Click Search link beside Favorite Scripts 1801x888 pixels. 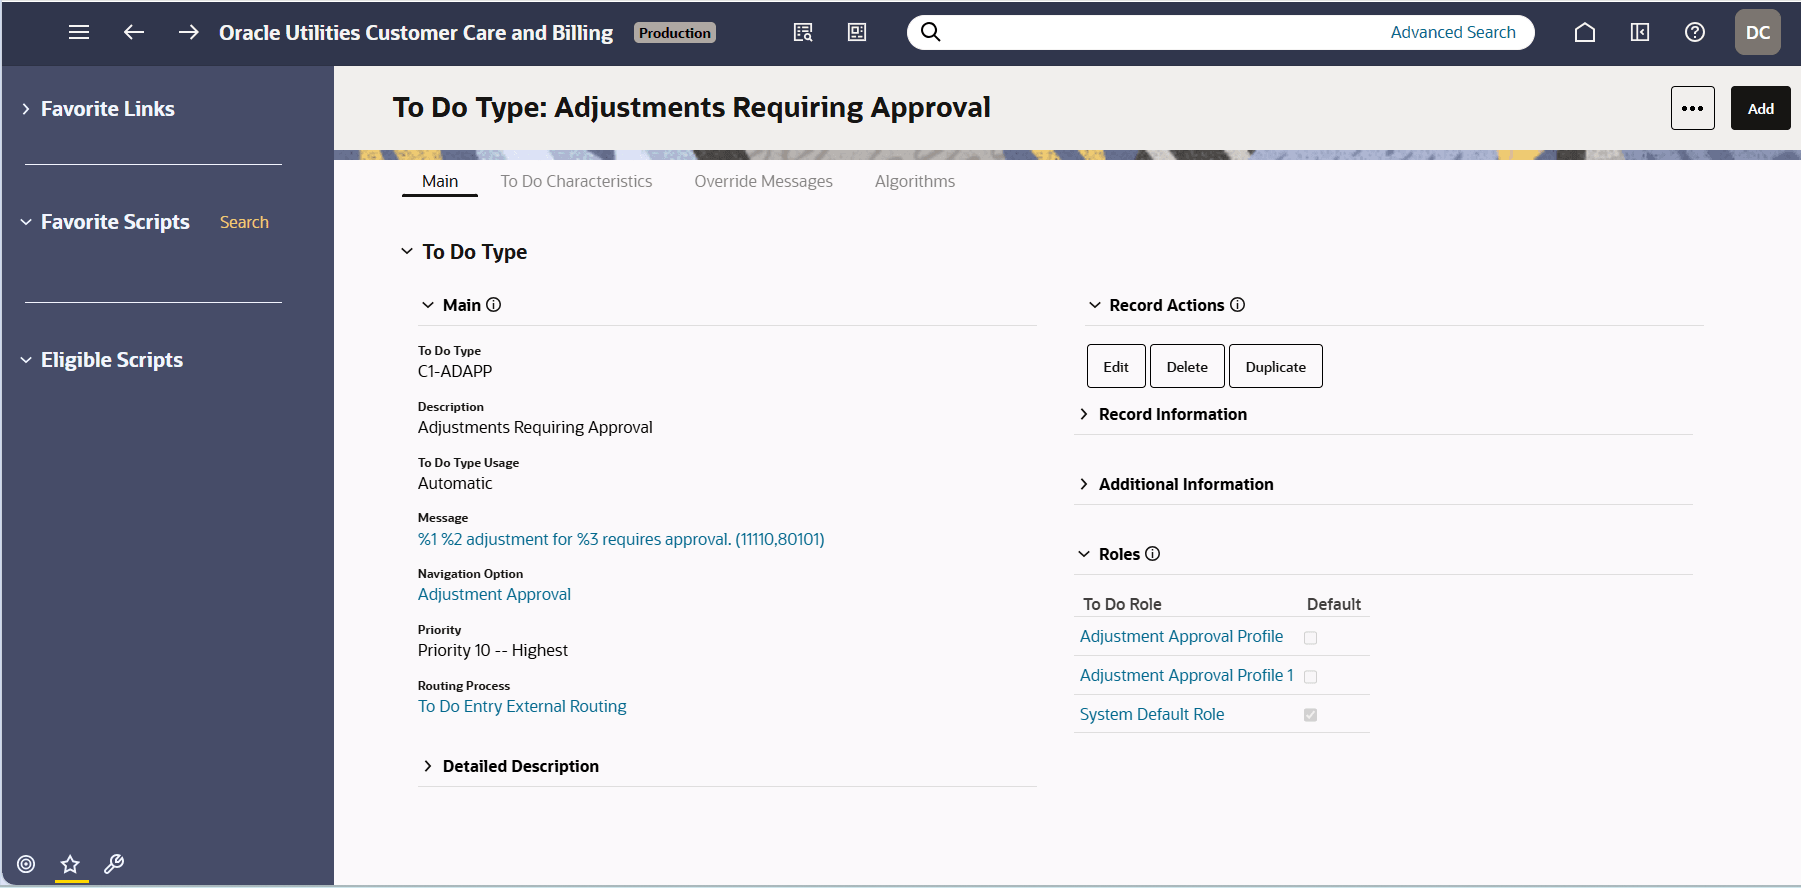(244, 222)
